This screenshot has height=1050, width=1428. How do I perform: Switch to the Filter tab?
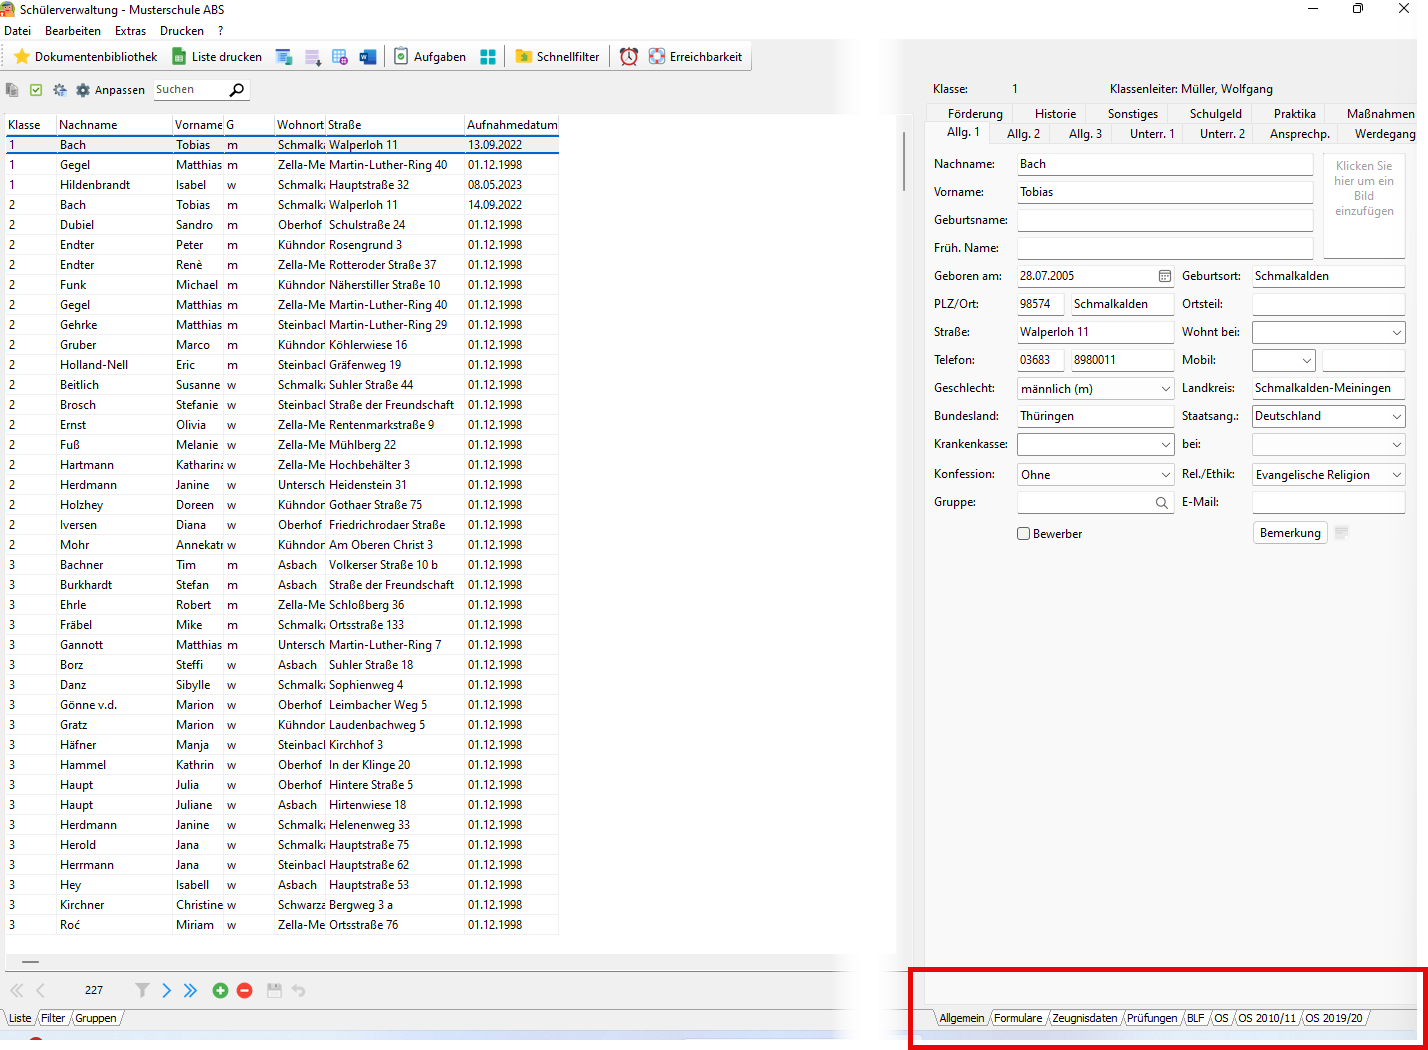(x=53, y=1018)
